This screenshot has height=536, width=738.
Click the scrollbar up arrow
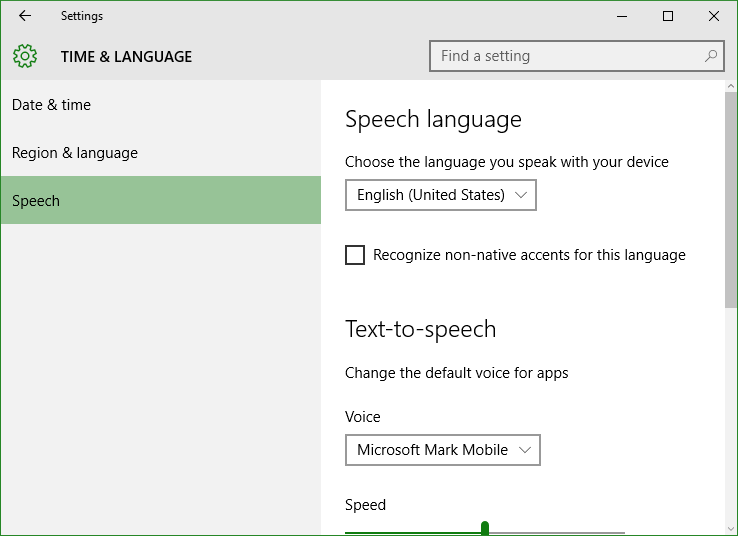point(731,86)
